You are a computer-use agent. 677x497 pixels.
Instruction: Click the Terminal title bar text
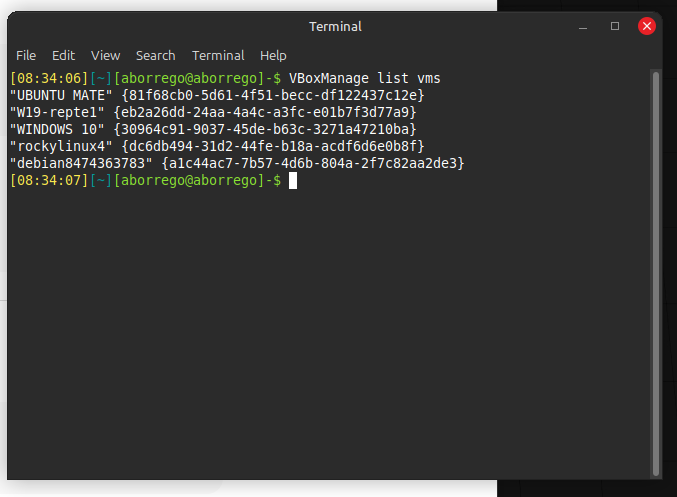(335, 26)
